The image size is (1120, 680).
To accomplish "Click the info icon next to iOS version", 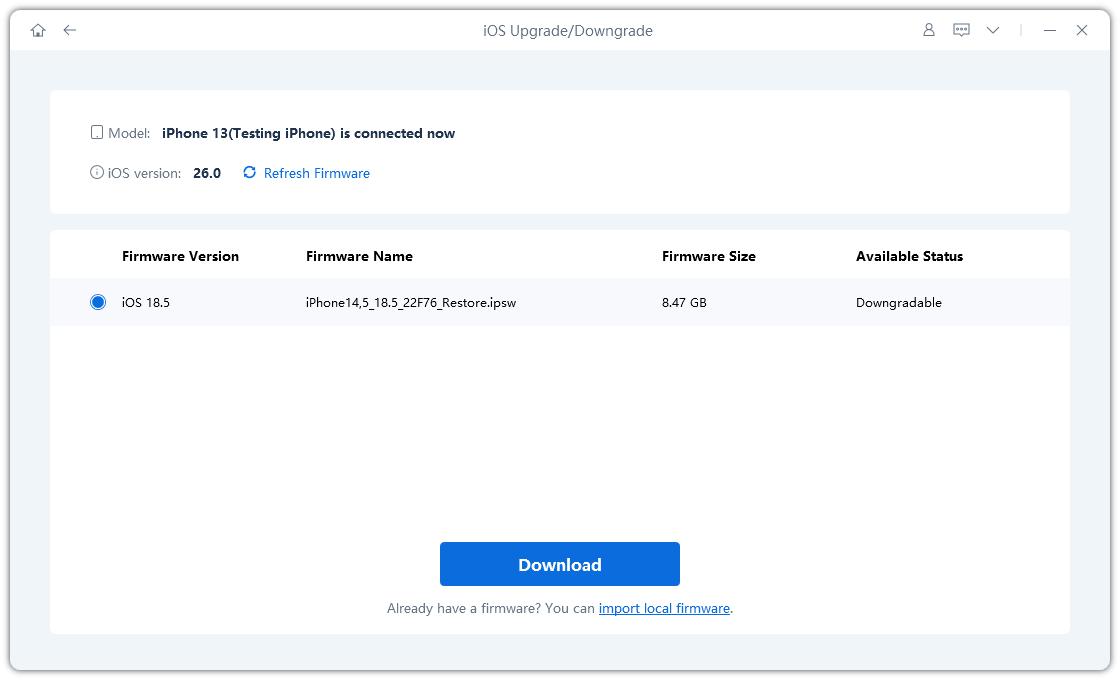I will pos(97,171).
